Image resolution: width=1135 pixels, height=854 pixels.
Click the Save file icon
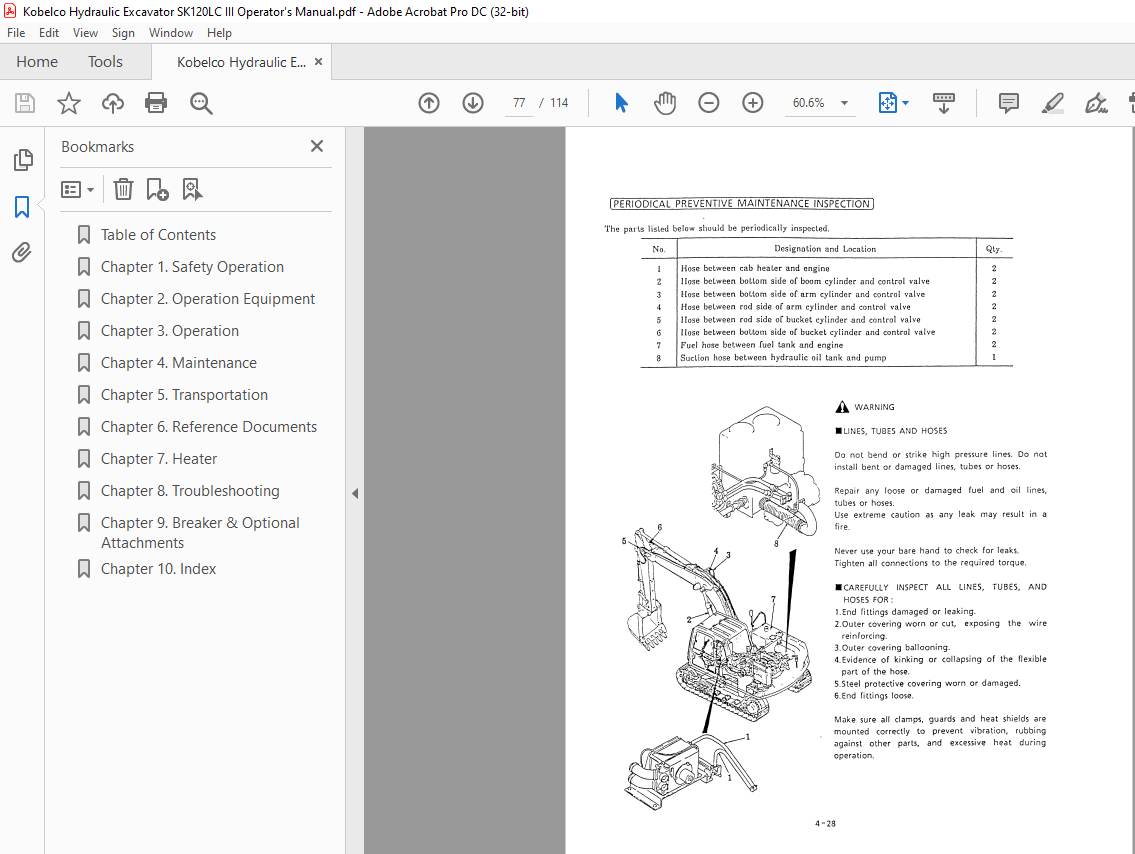pyautogui.click(x=25, y=103)
